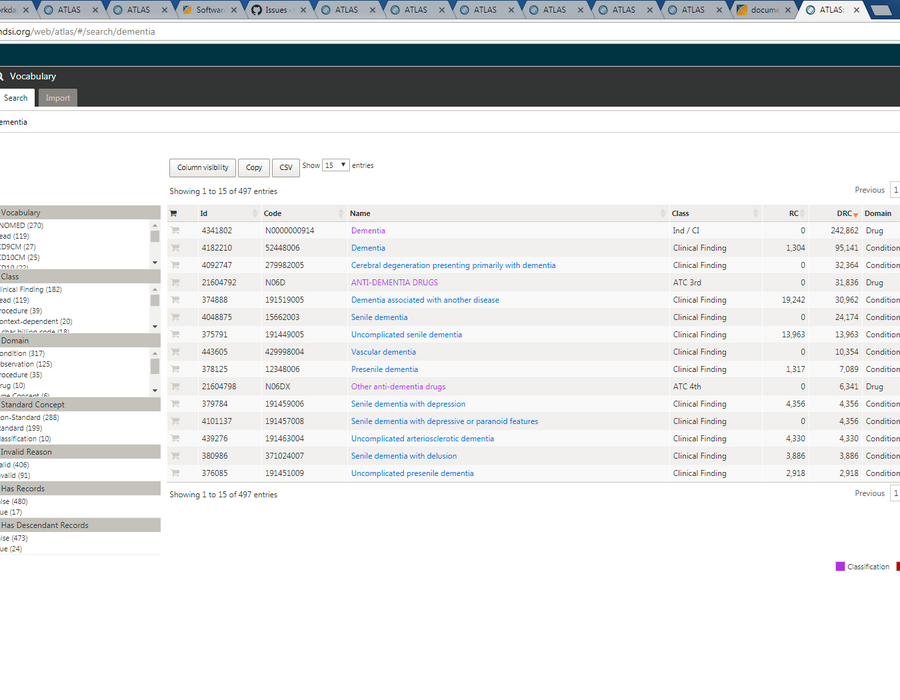Filter by Non-Standard (288) concepts
The width and height of the screenshot is (900, 700).
click(x=30, y=417)
